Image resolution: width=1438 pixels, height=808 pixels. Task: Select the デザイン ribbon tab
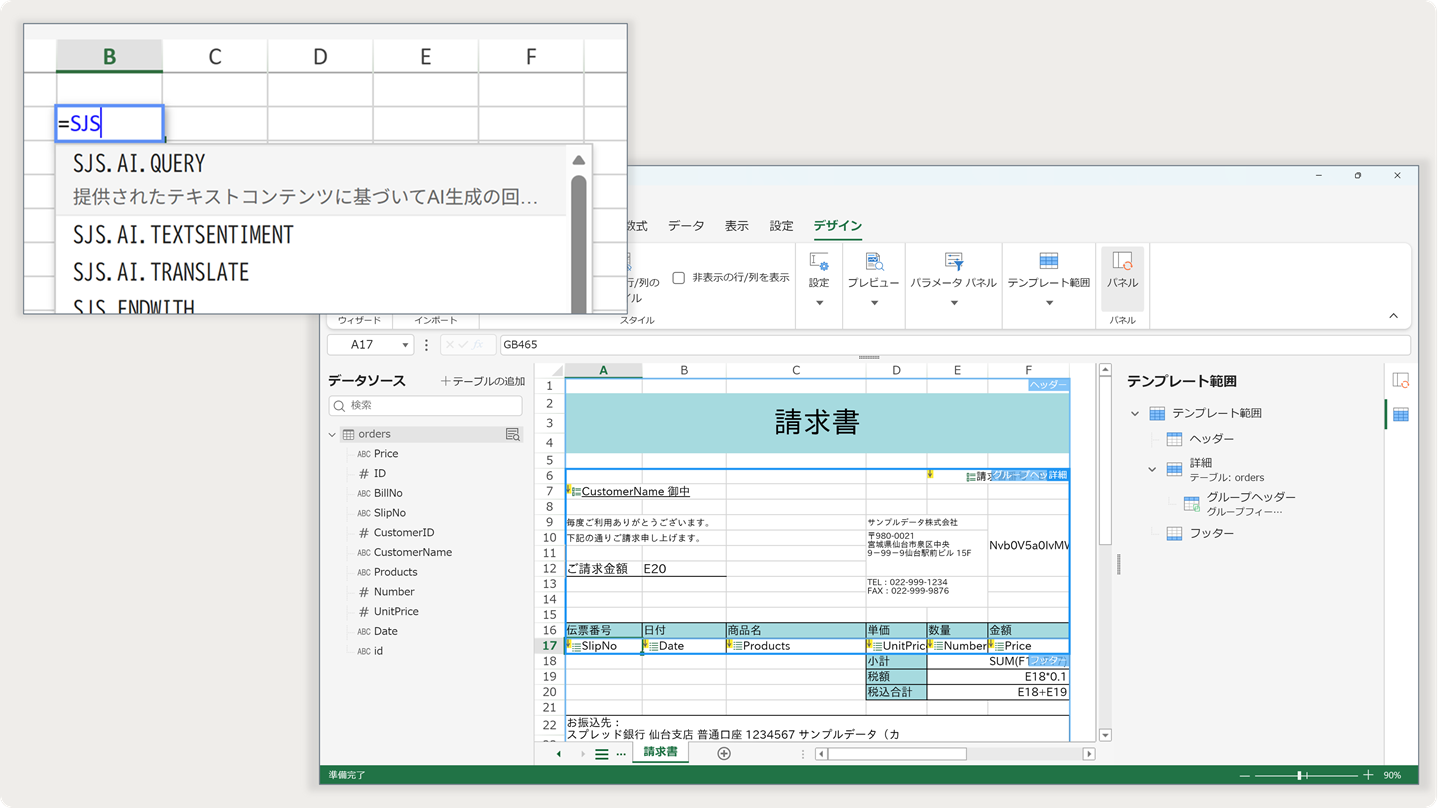coord(837,226)
